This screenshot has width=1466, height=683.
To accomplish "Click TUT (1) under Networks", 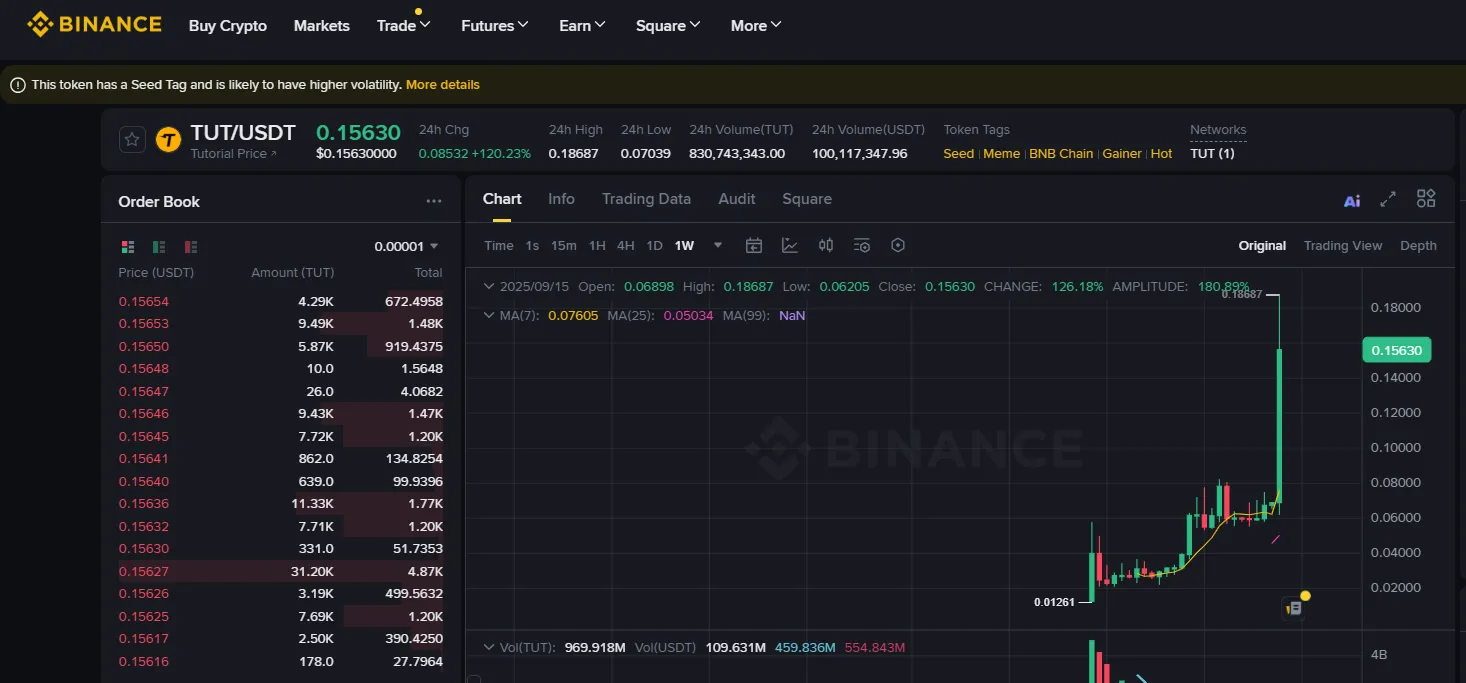I will (1212, 154).
